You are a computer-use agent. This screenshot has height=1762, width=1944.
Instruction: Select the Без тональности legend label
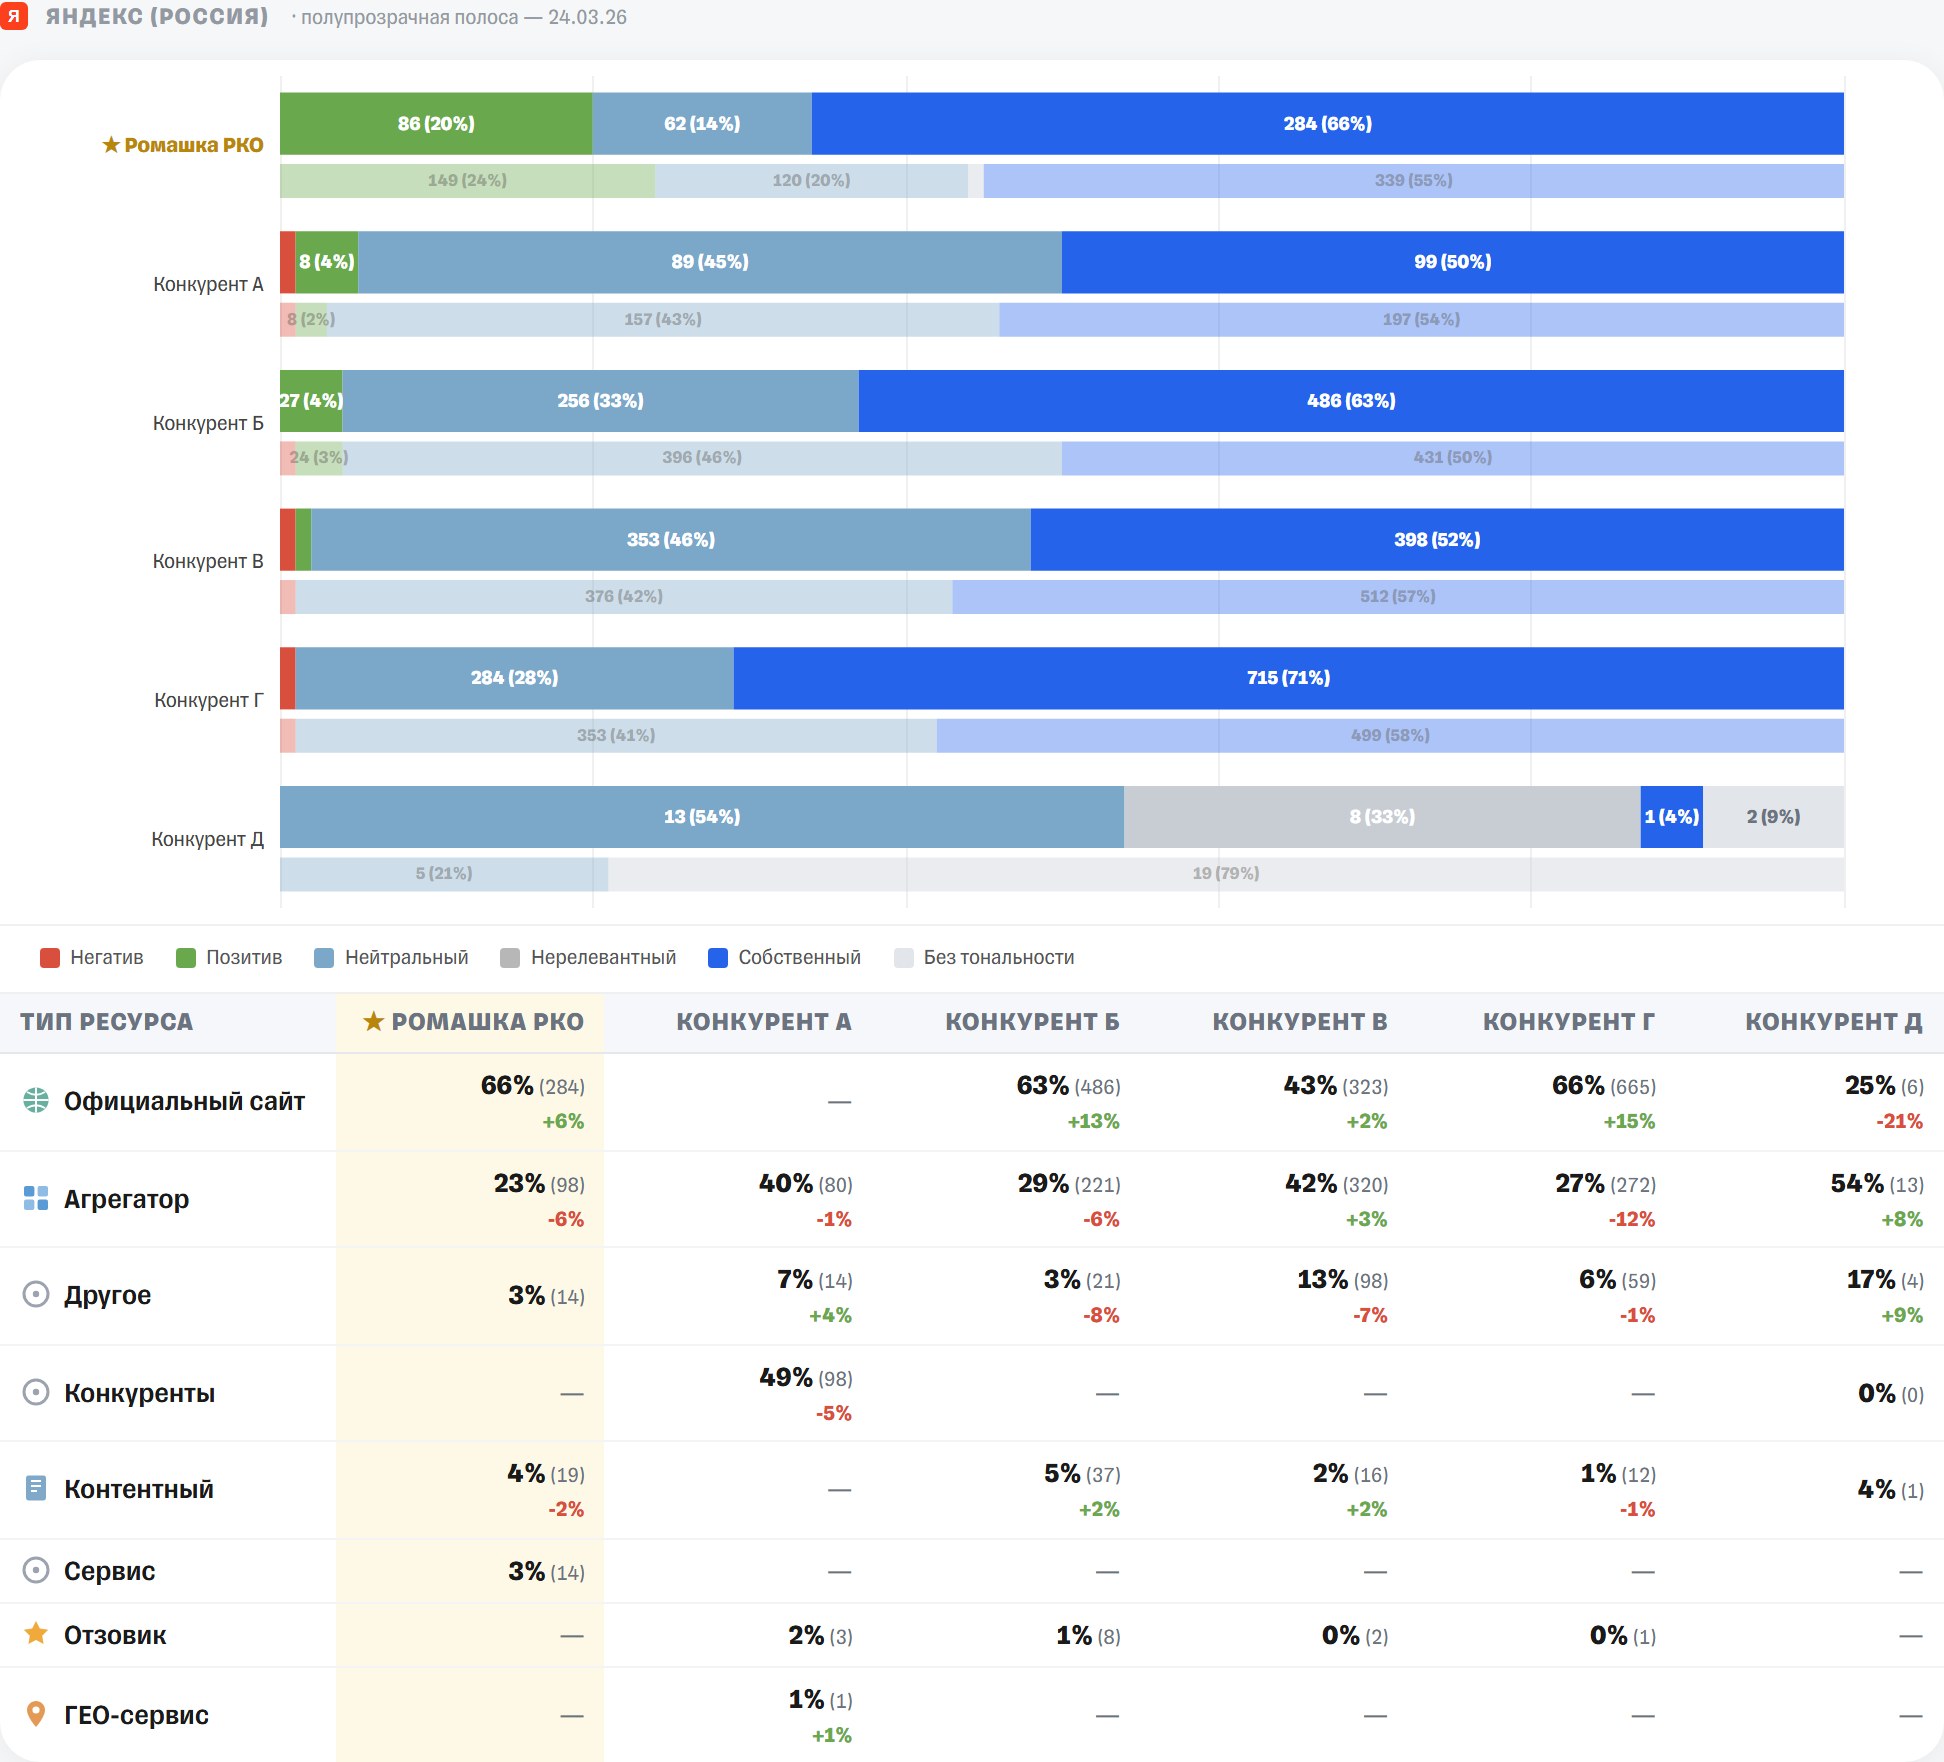tap(999, 958)
